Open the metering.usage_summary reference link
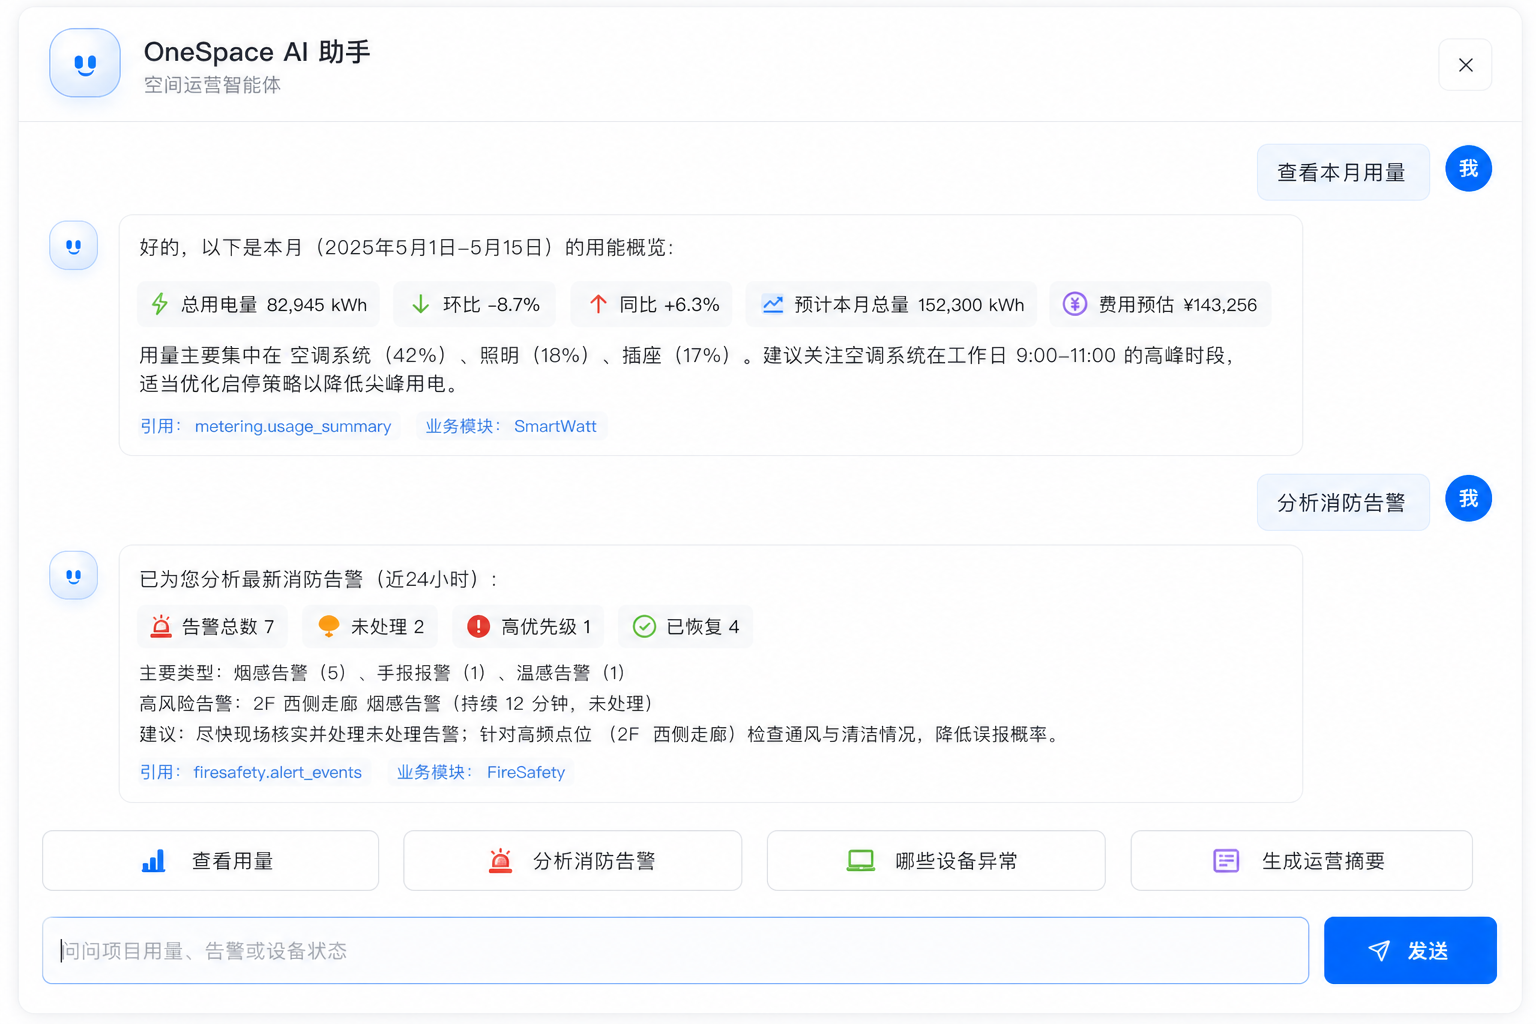Screen dimensions: 1536x1024 (293, 427)
